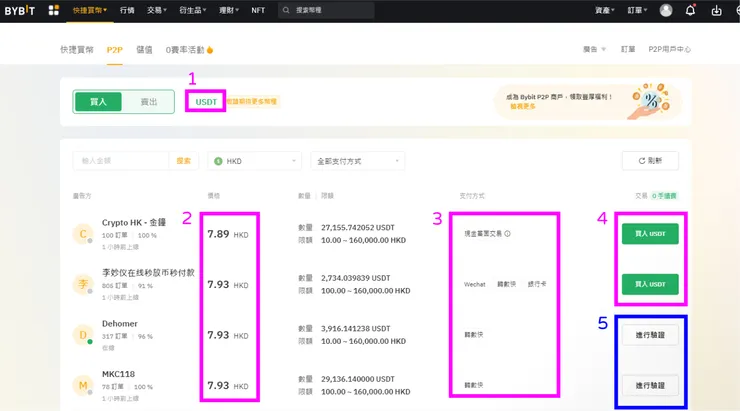Click the user profile avatar icon
The image size is (740, 411).
[x=665, y=10]
